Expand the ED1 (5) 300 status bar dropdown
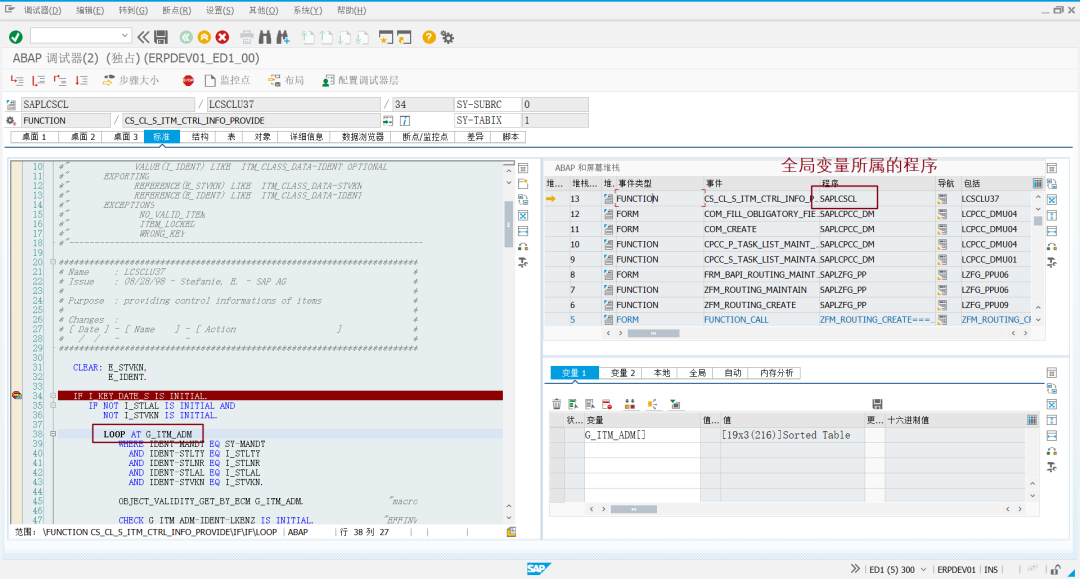 [x=923, y=569]
